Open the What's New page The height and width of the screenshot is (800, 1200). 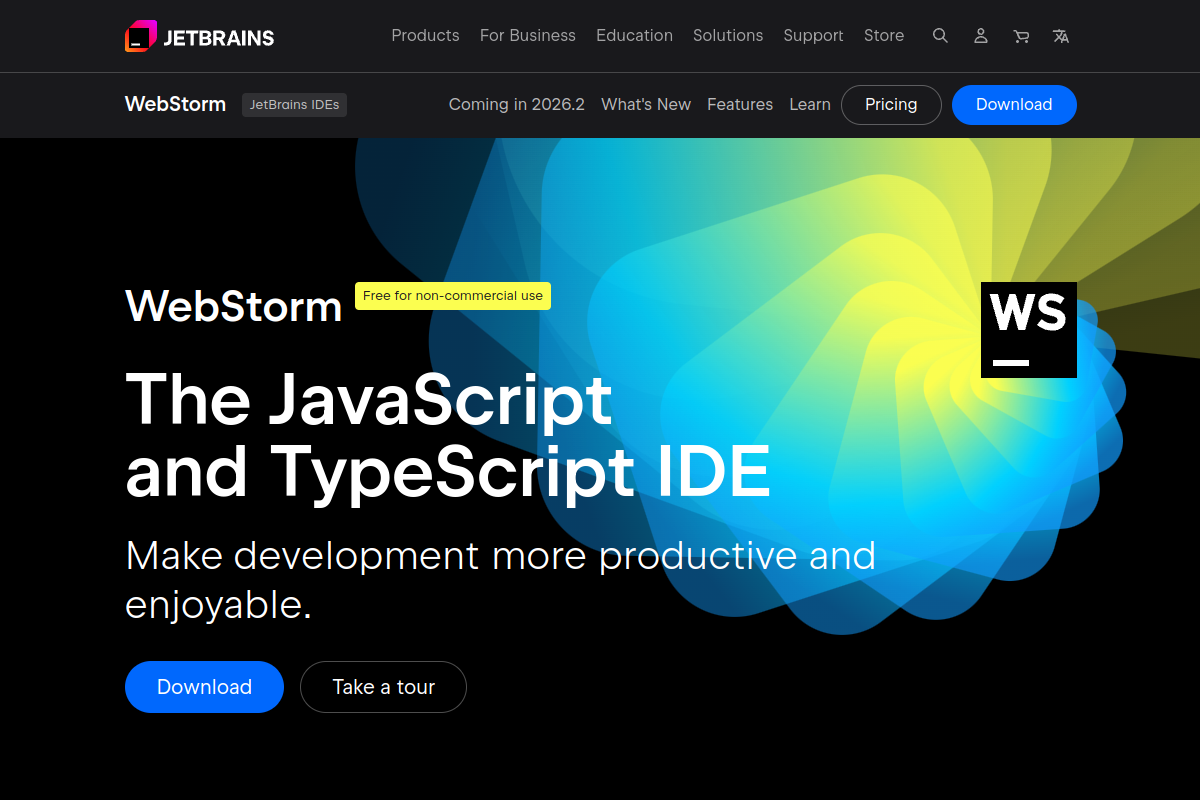coord(646,104)
